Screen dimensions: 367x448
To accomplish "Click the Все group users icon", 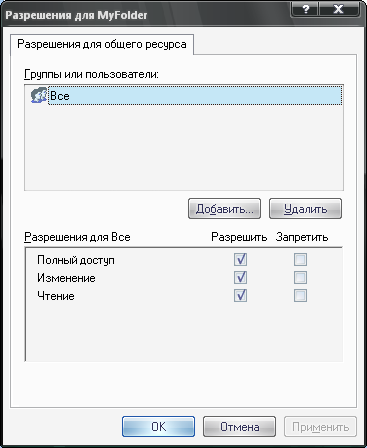I will tap(39, 95).
